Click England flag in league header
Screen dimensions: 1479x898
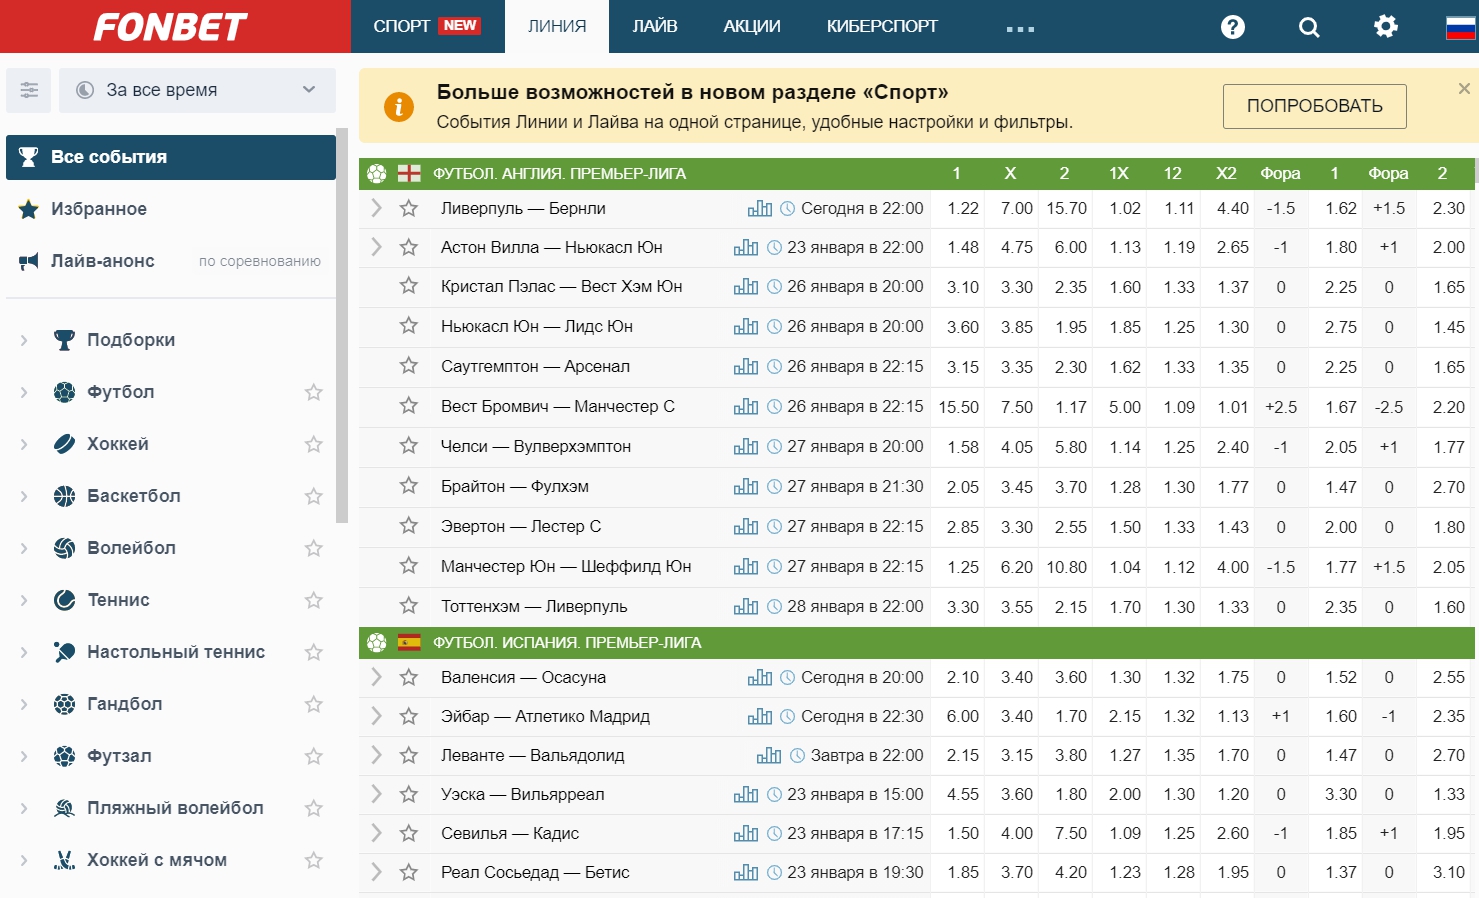click(x=409, y=174)
